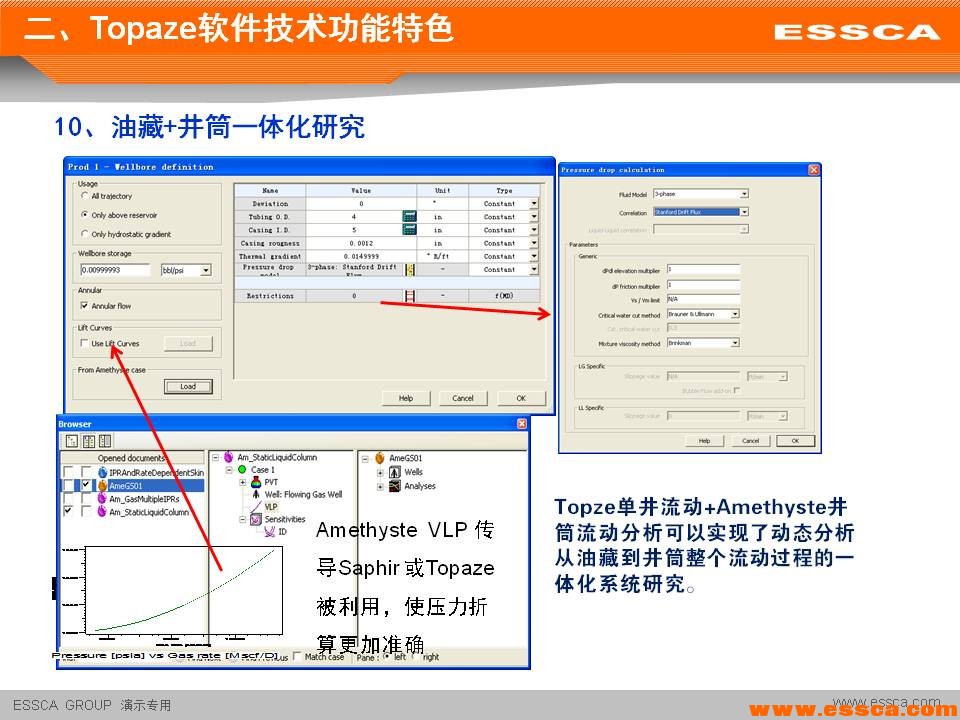Click Load button under From Amethyste case
Screen dimensions: 960x720
coord(188,386)
